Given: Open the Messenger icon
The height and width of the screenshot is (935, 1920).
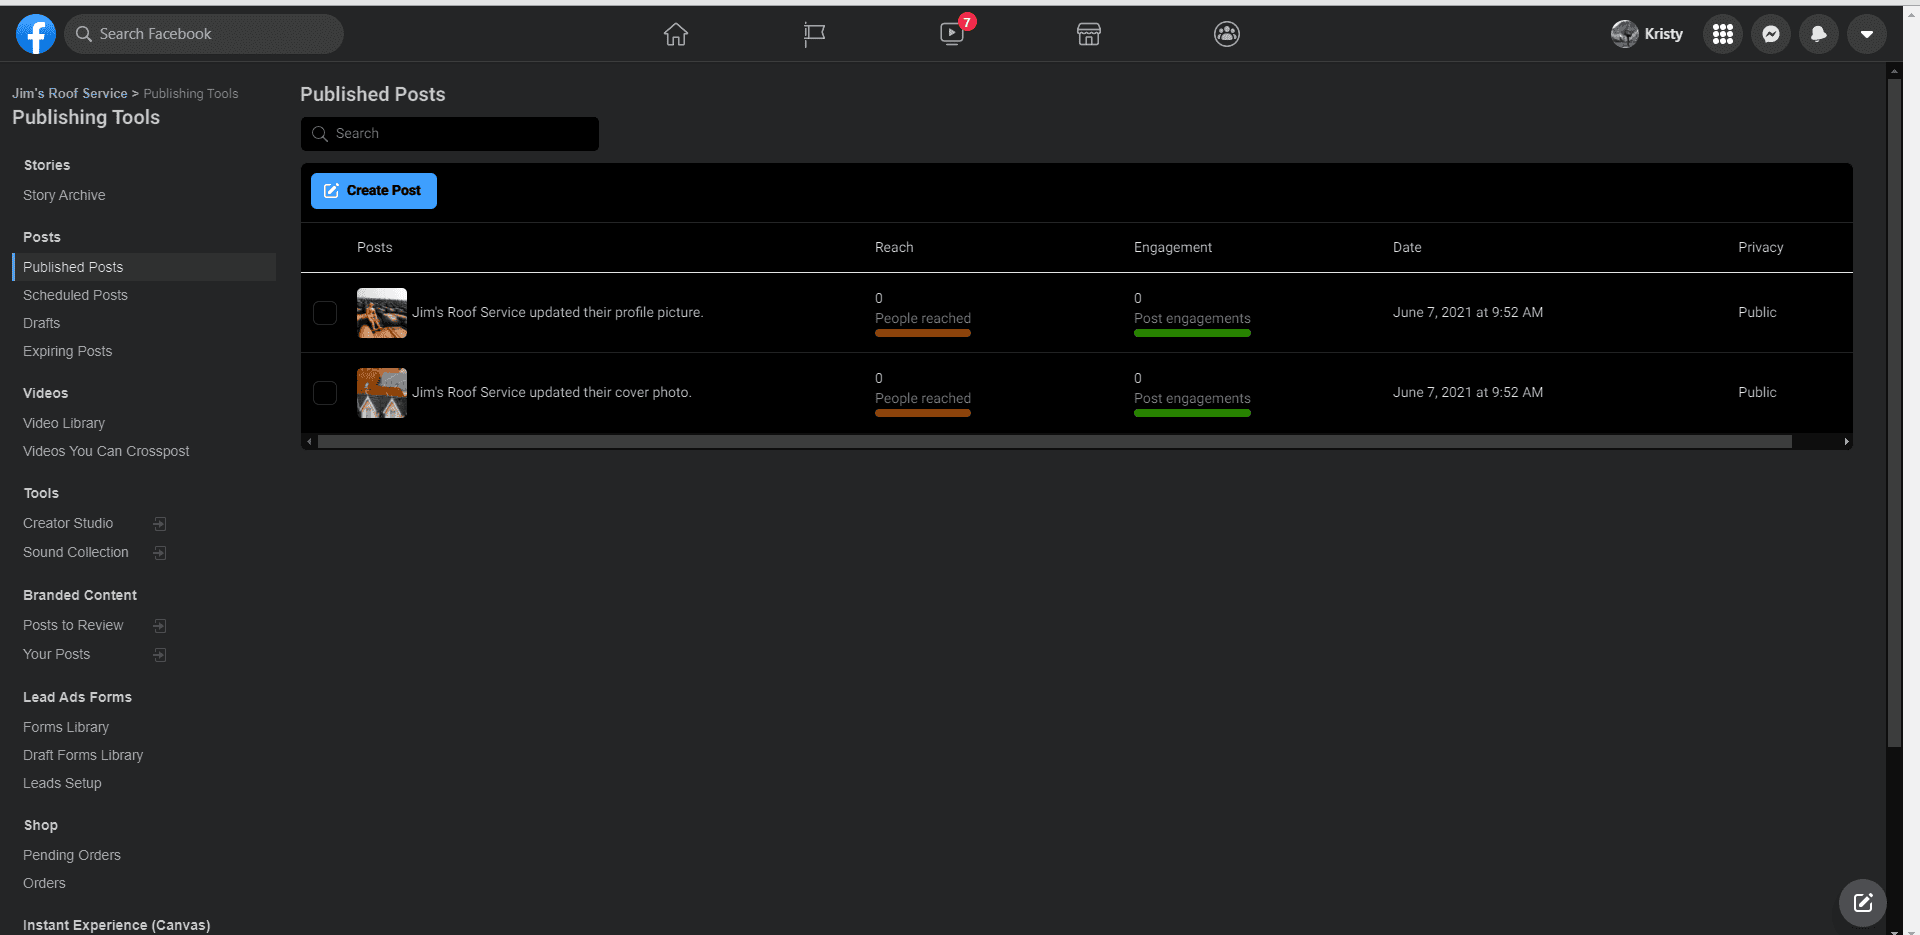Looking at the screenshot, I should [x=1770, y=34].
